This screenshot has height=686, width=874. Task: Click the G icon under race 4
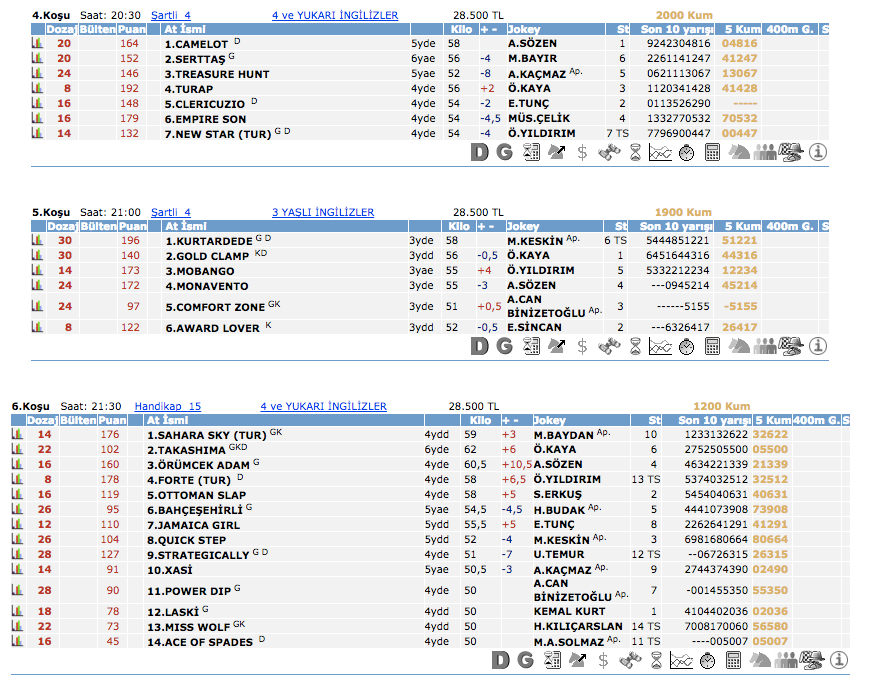(505, 152)
